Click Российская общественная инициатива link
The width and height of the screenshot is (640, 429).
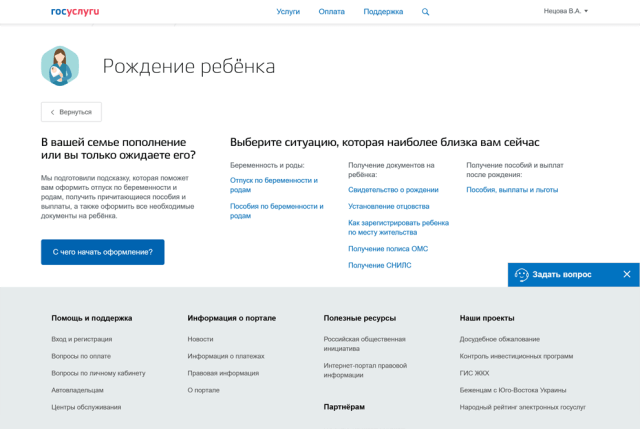tap(364, 344)
